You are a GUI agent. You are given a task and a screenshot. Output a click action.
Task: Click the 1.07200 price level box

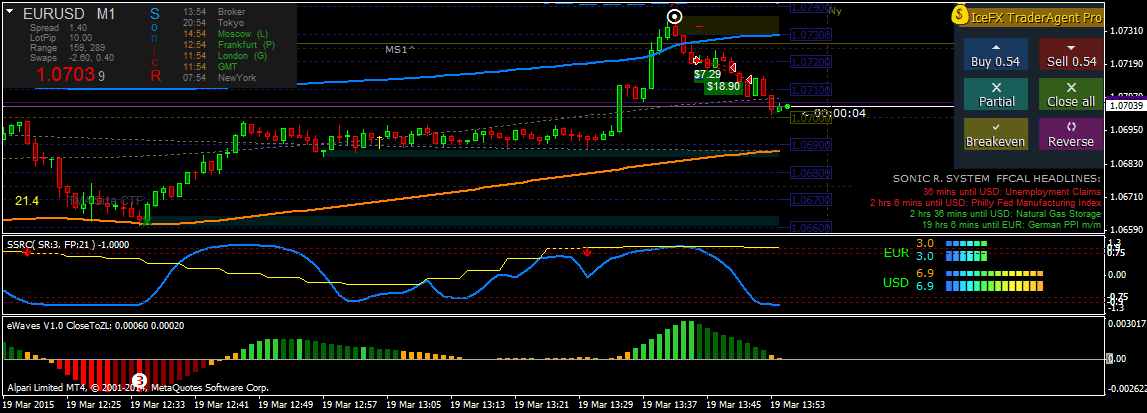812,62
